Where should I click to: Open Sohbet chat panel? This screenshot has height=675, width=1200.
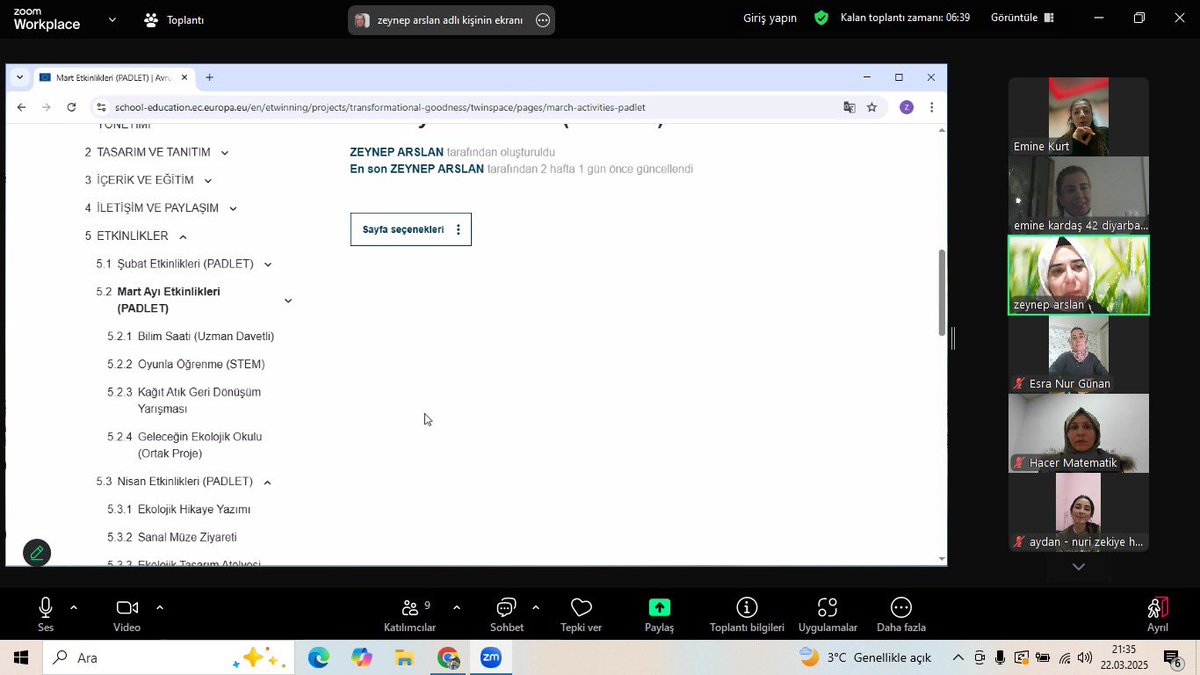[x=506, y=614]
